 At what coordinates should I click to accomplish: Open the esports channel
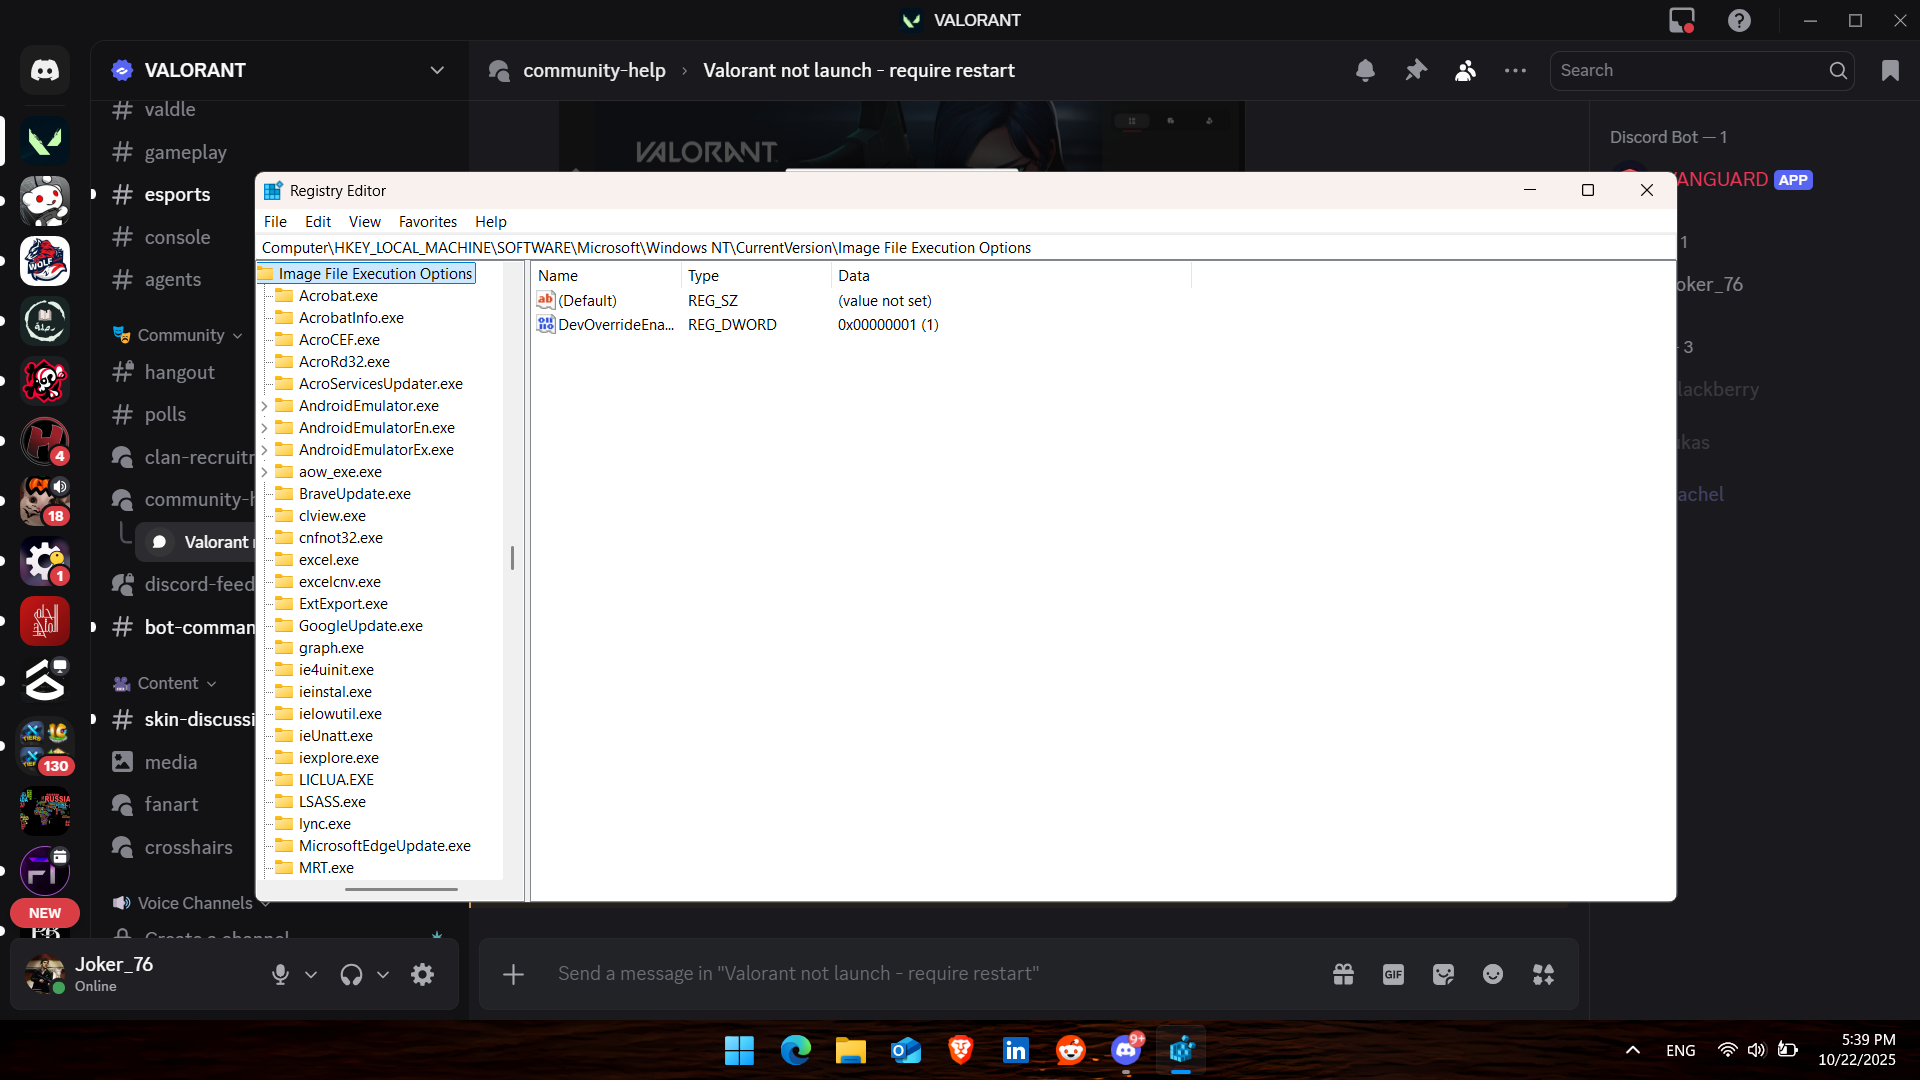point(177,195)
